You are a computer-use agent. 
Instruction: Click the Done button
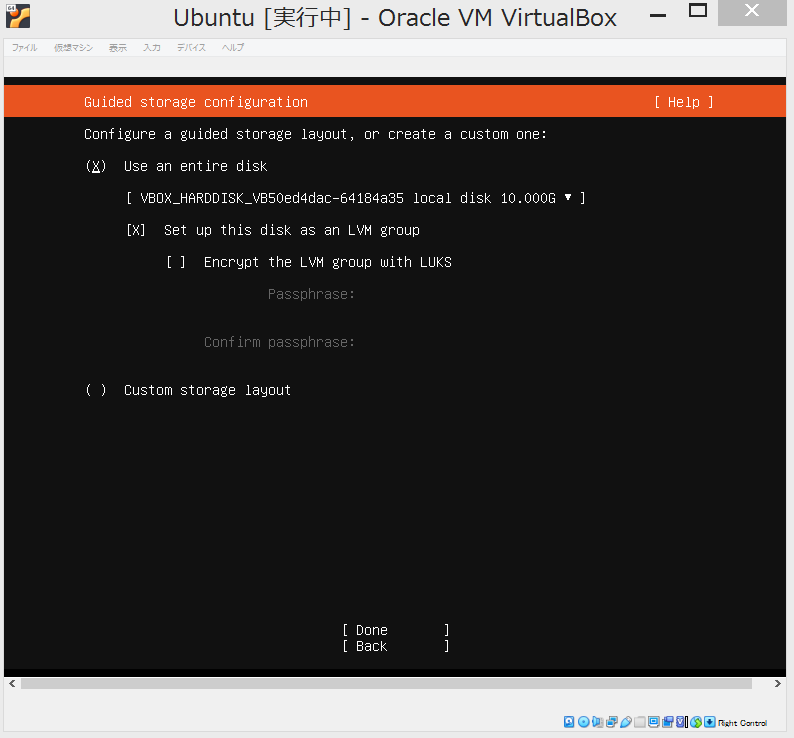[x=396, y=630]
